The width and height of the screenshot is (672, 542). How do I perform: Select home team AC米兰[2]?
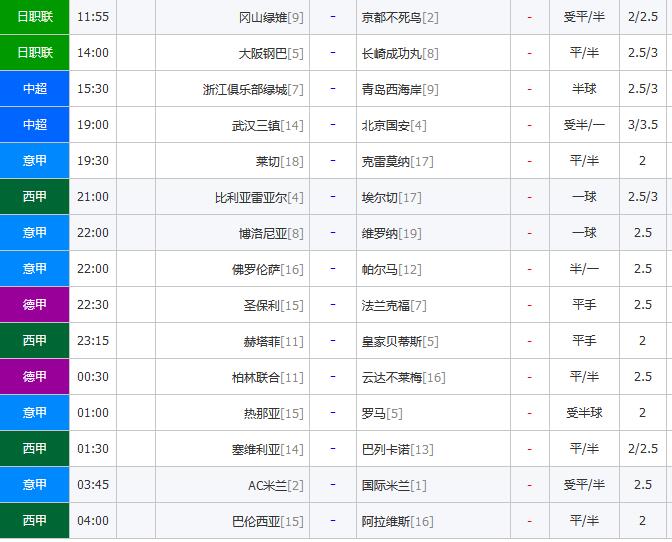276,485
